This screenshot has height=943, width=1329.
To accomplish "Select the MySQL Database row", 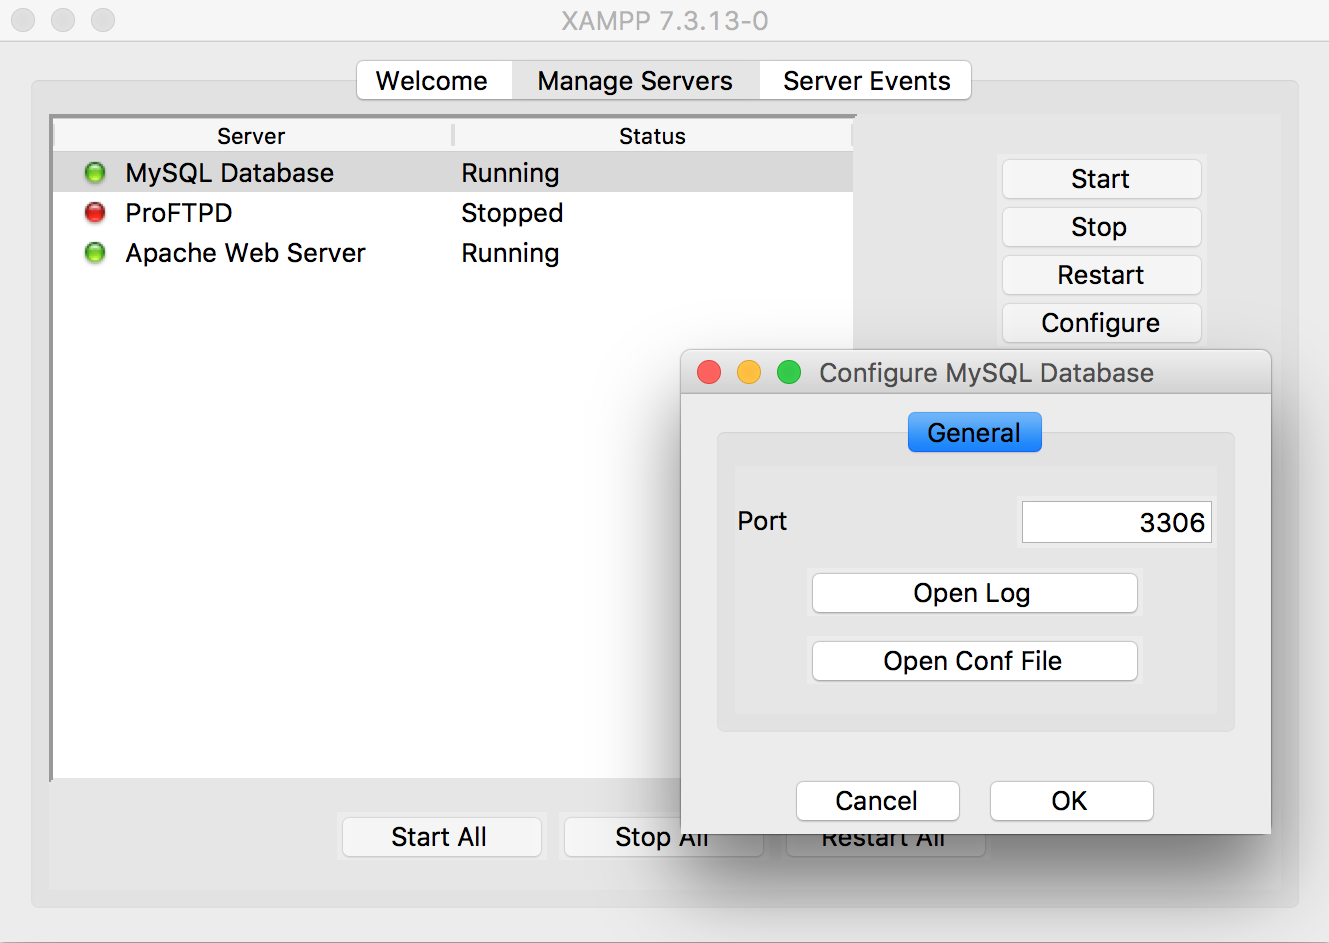I will [x=453, y=173].
